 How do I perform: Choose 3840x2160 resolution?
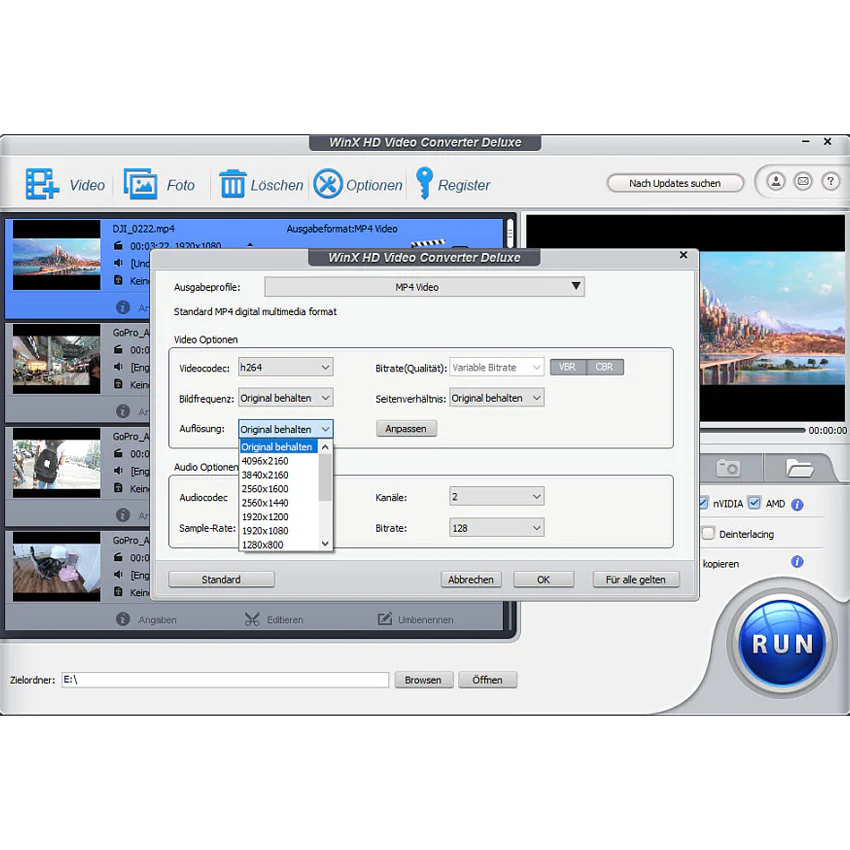click(279, 475)
